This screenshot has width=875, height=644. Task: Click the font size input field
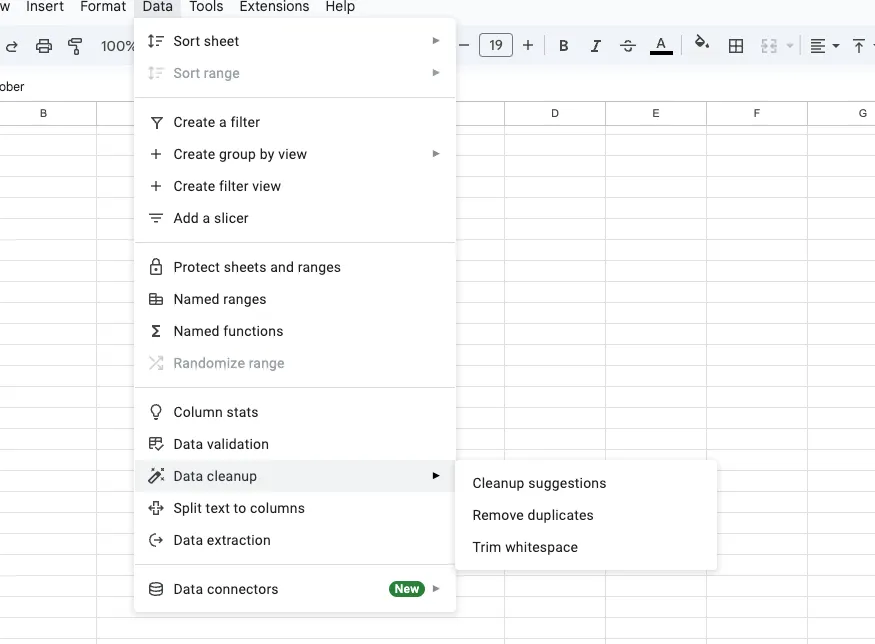(496, 45)
